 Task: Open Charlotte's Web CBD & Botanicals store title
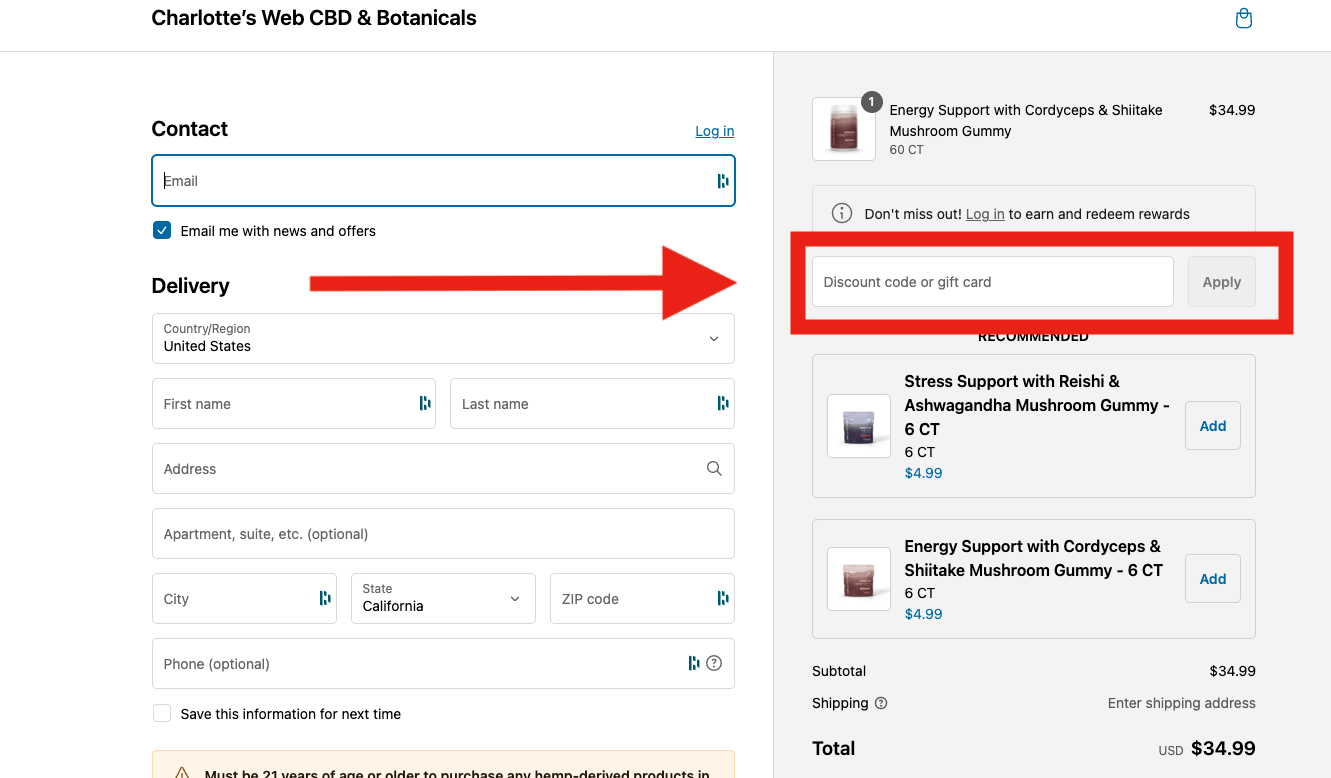point(314,18)
